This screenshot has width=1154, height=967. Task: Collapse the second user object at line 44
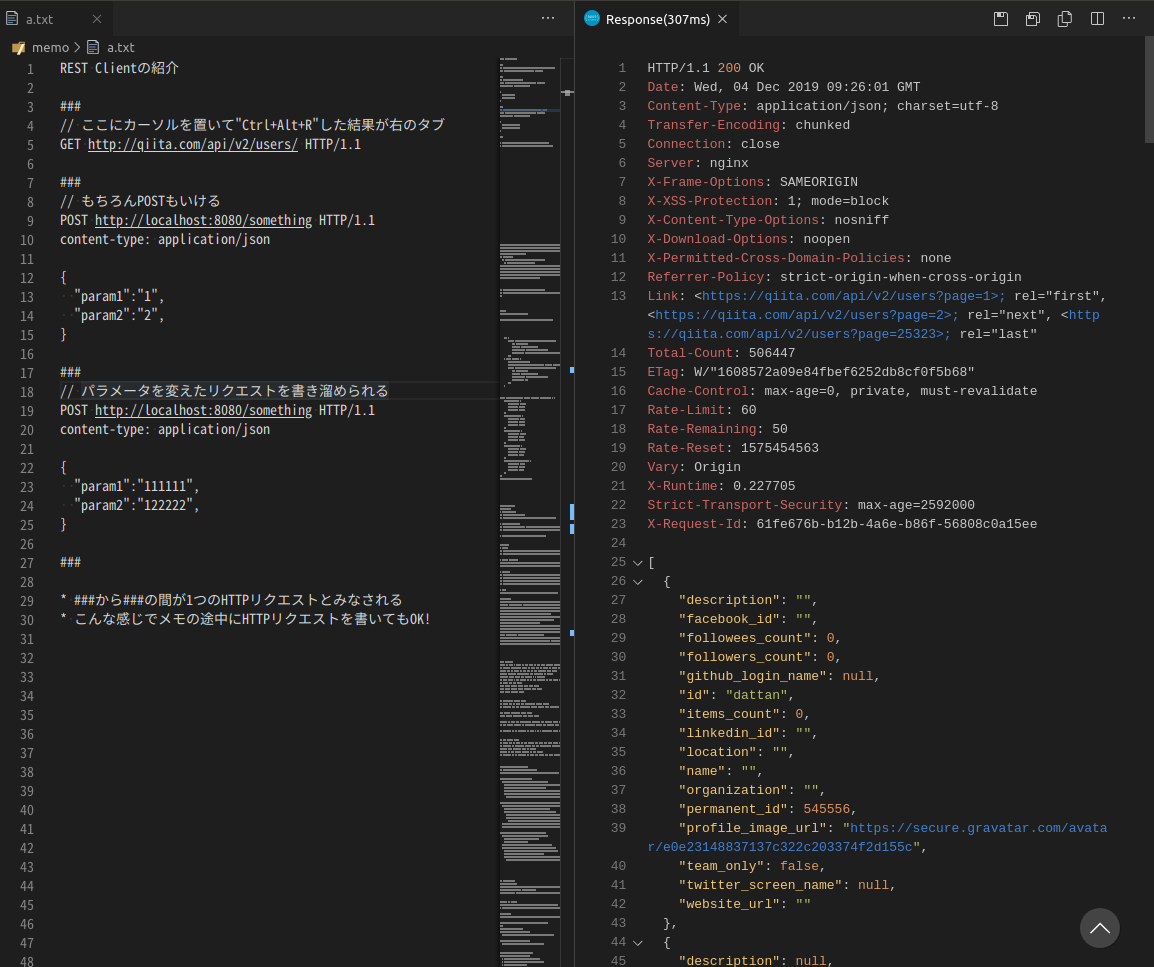637,942
